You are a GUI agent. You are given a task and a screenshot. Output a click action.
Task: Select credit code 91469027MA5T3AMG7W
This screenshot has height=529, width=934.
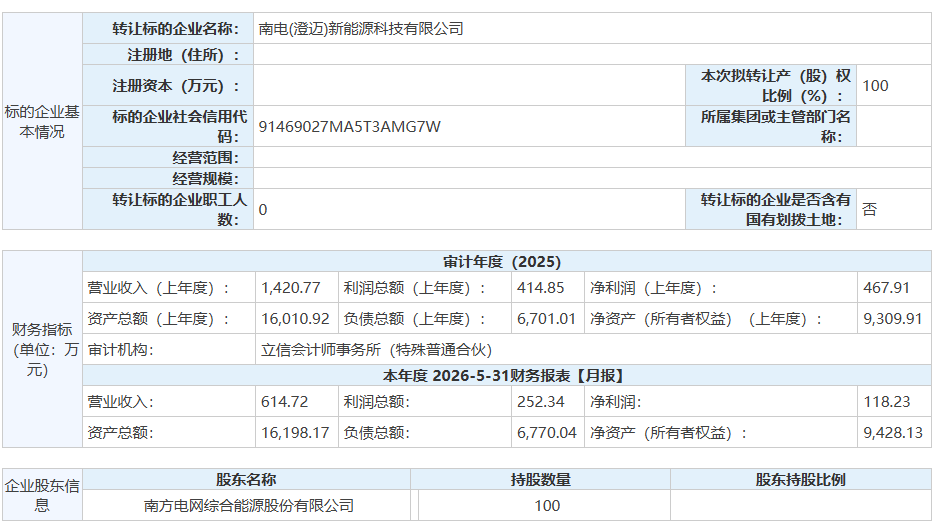(350, 127)
